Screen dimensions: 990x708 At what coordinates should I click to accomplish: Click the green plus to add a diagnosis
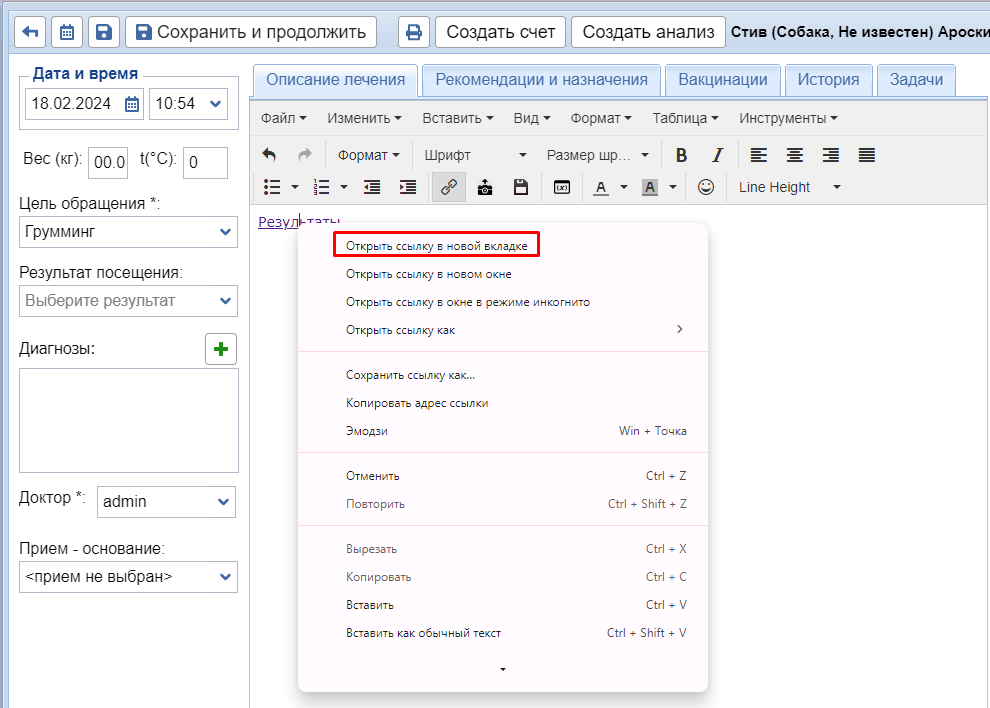[221, 349]
